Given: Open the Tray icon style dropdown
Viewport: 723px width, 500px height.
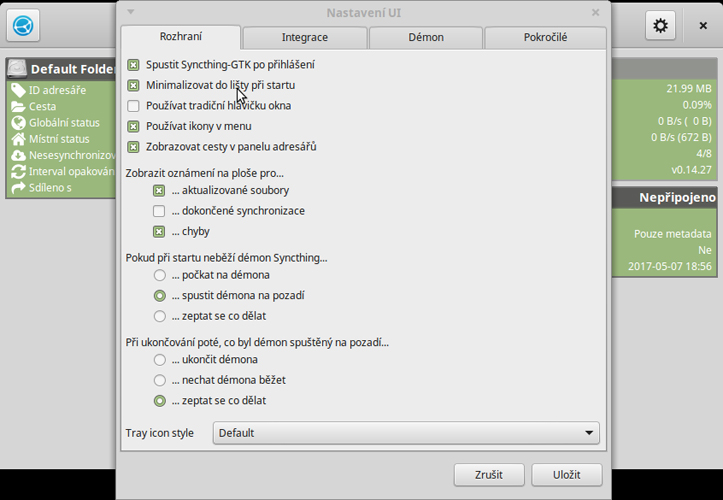Looking at the screenshot, I should [x=406, y=433].
